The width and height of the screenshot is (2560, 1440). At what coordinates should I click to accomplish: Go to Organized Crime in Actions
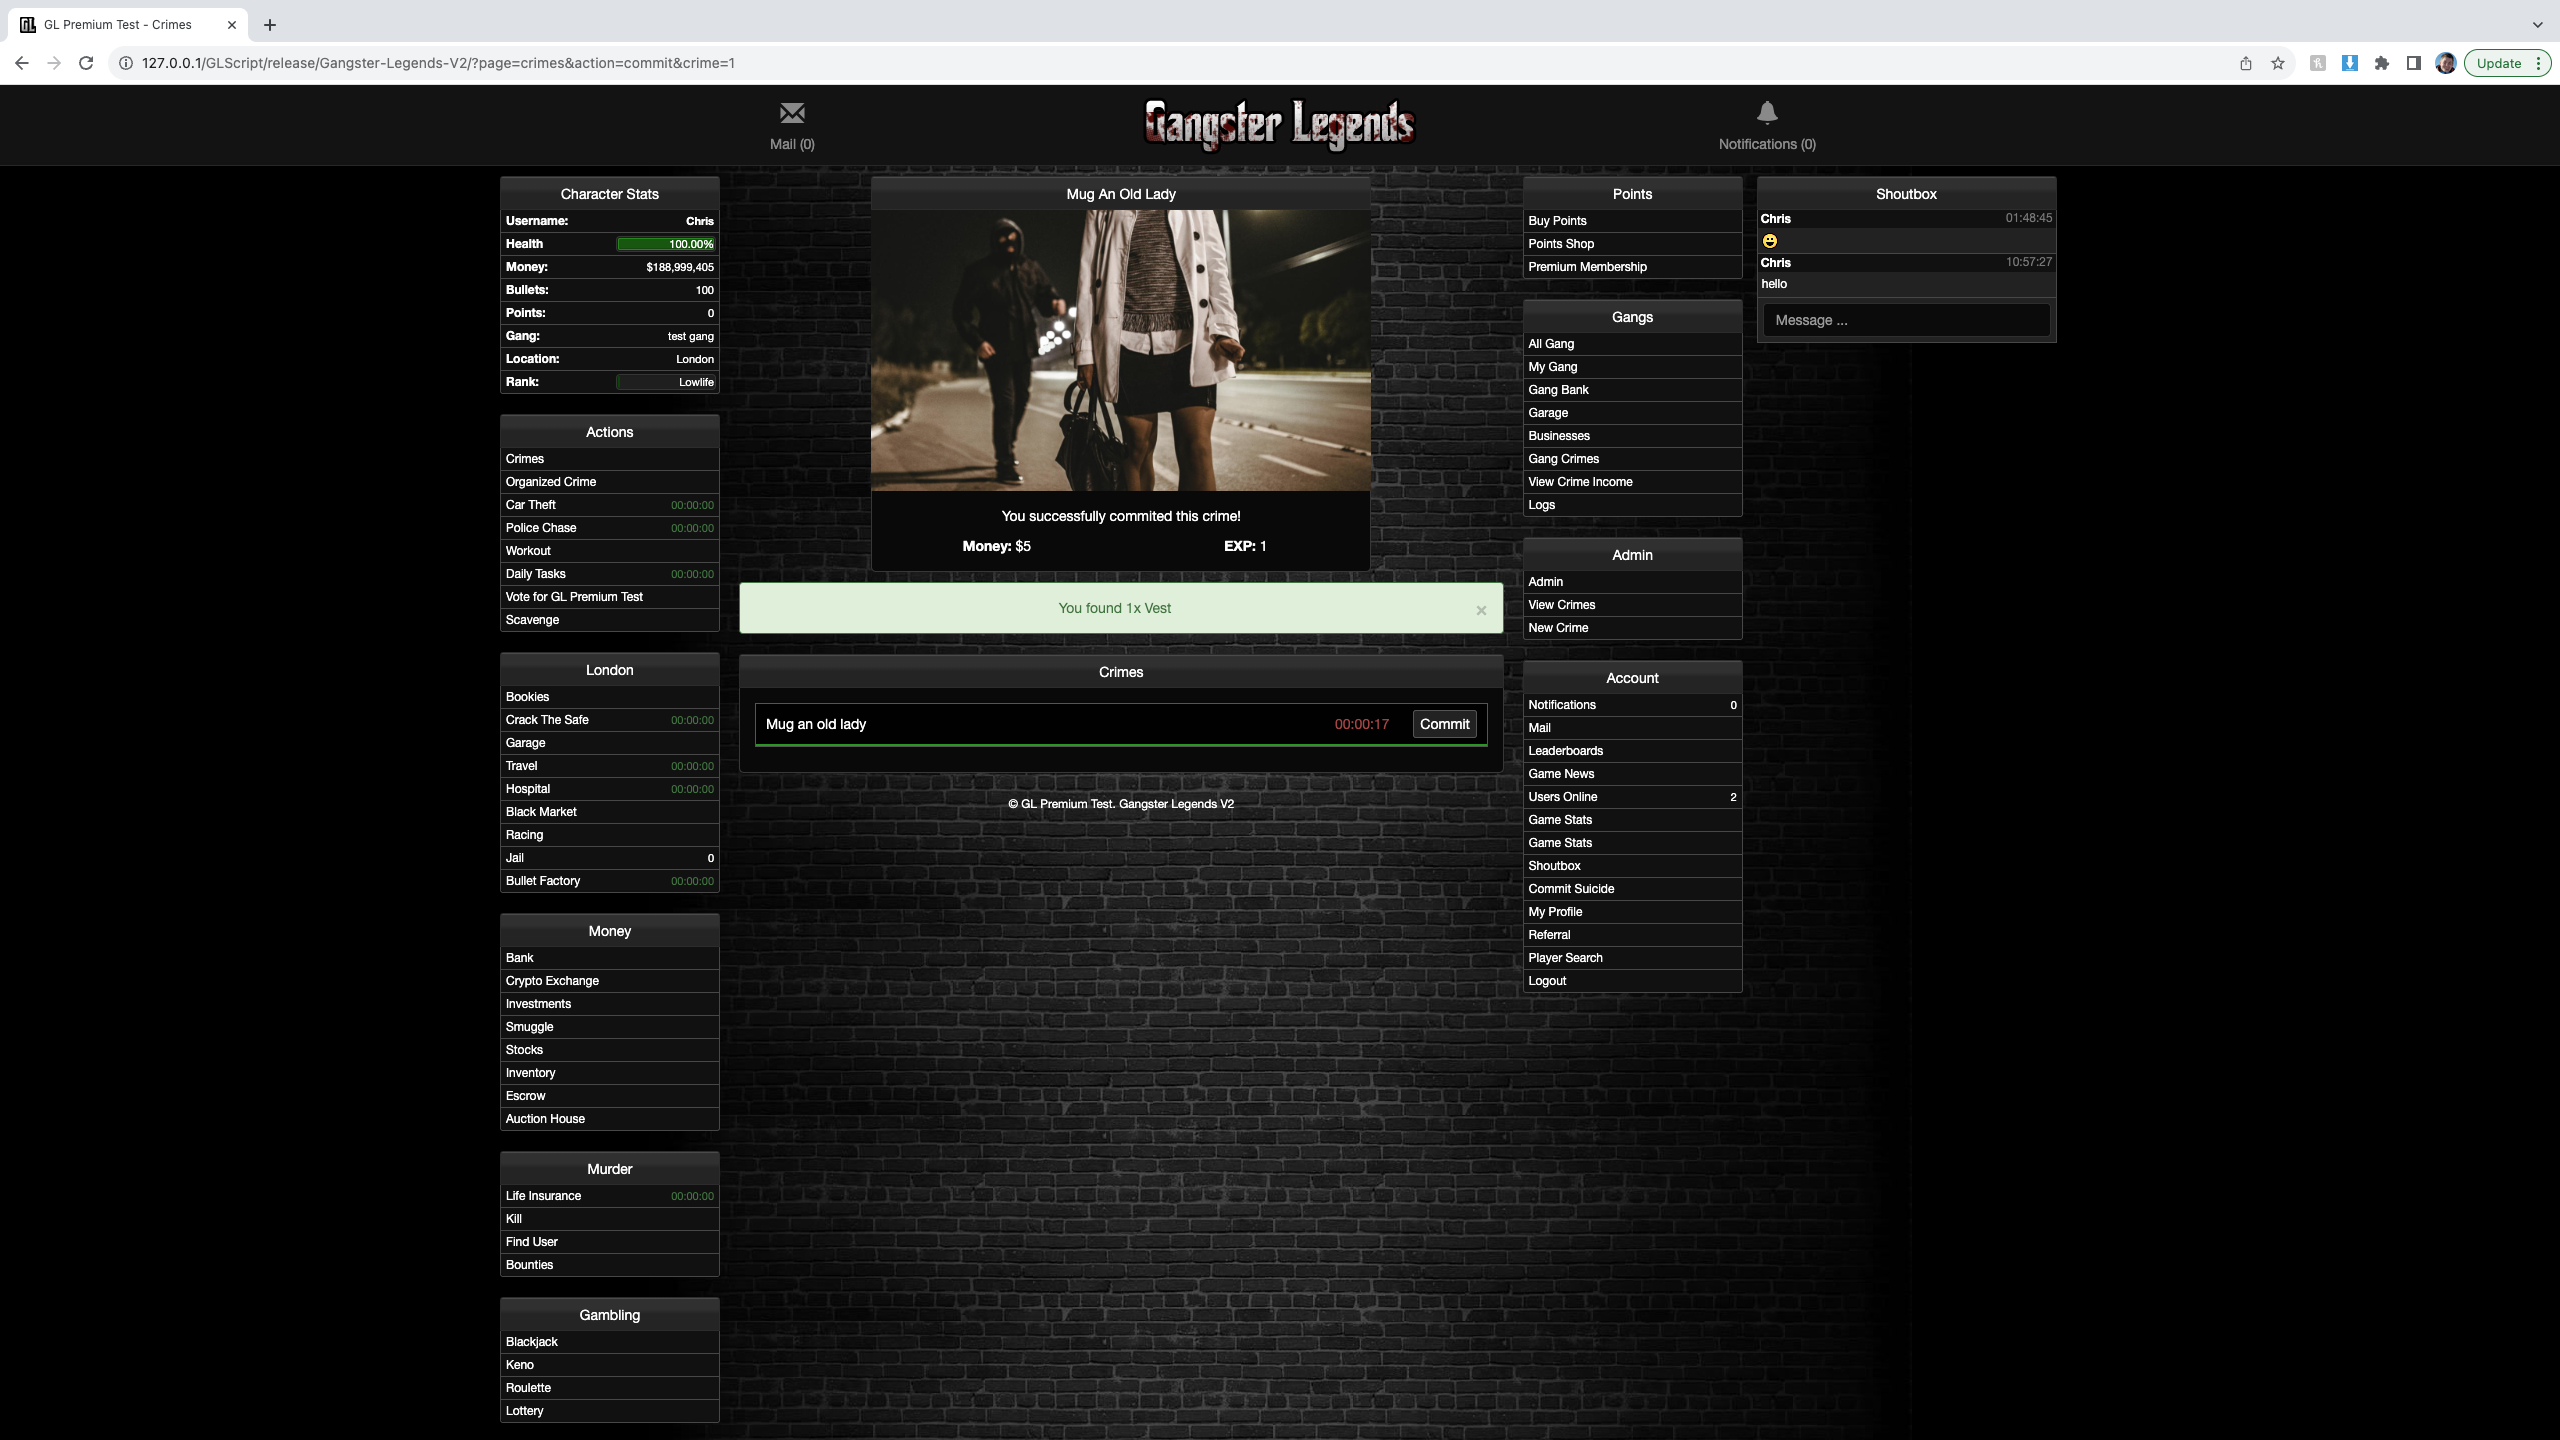click(x=551, y=482)
